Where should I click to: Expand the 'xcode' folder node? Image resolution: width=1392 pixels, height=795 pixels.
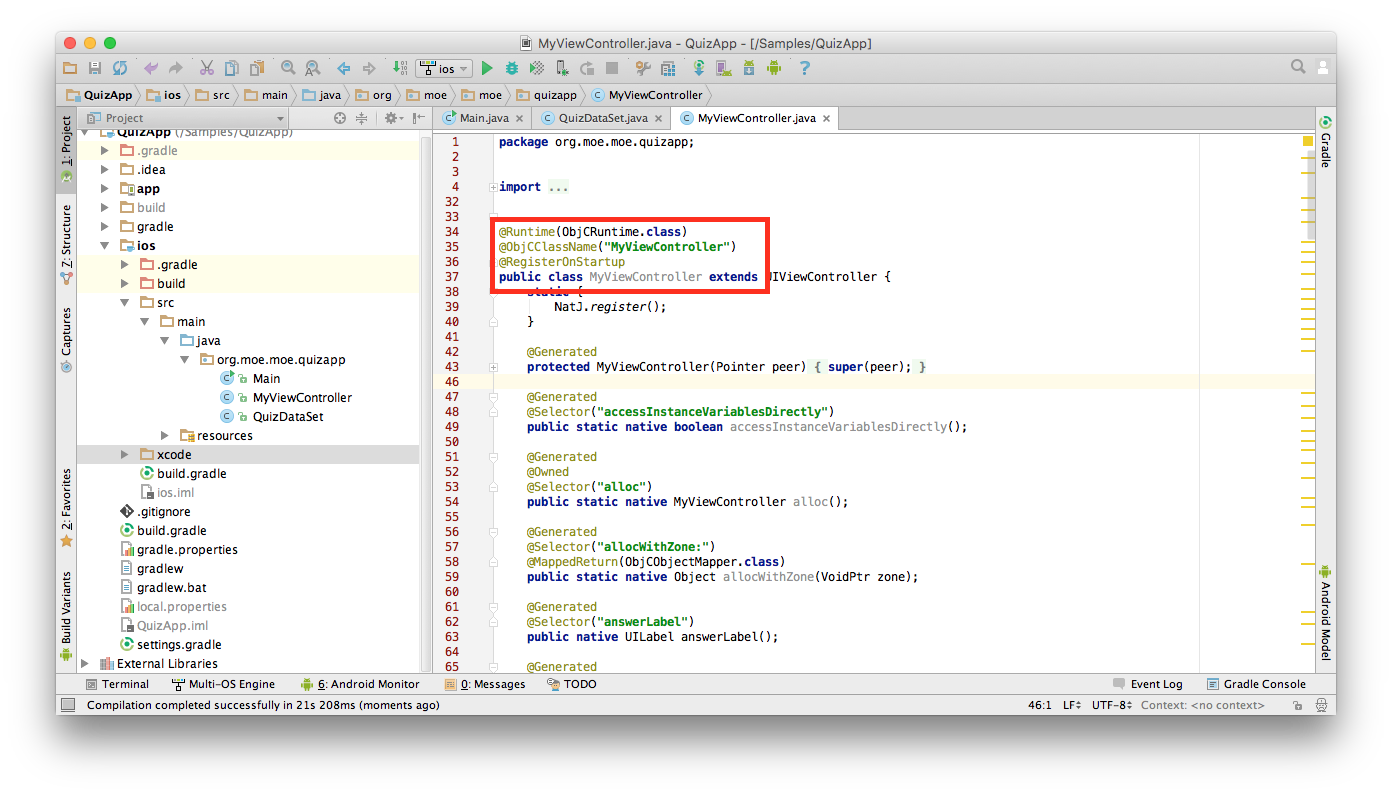point(125,454)
